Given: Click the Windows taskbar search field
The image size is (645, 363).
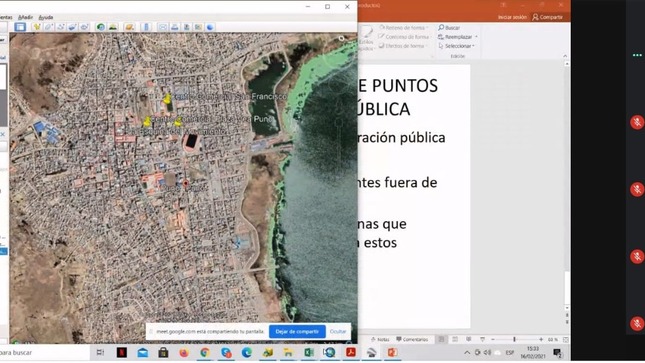Looking at the screenshot, I should tap(43, 353).
